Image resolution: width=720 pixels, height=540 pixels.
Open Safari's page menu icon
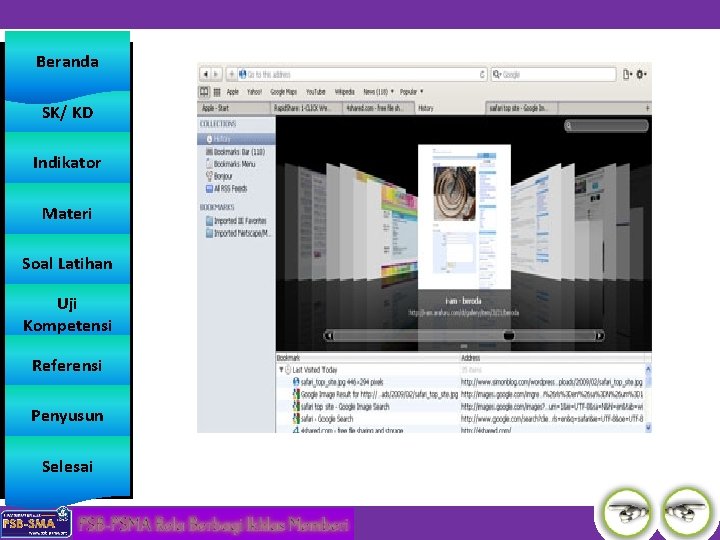coord(627,74)
